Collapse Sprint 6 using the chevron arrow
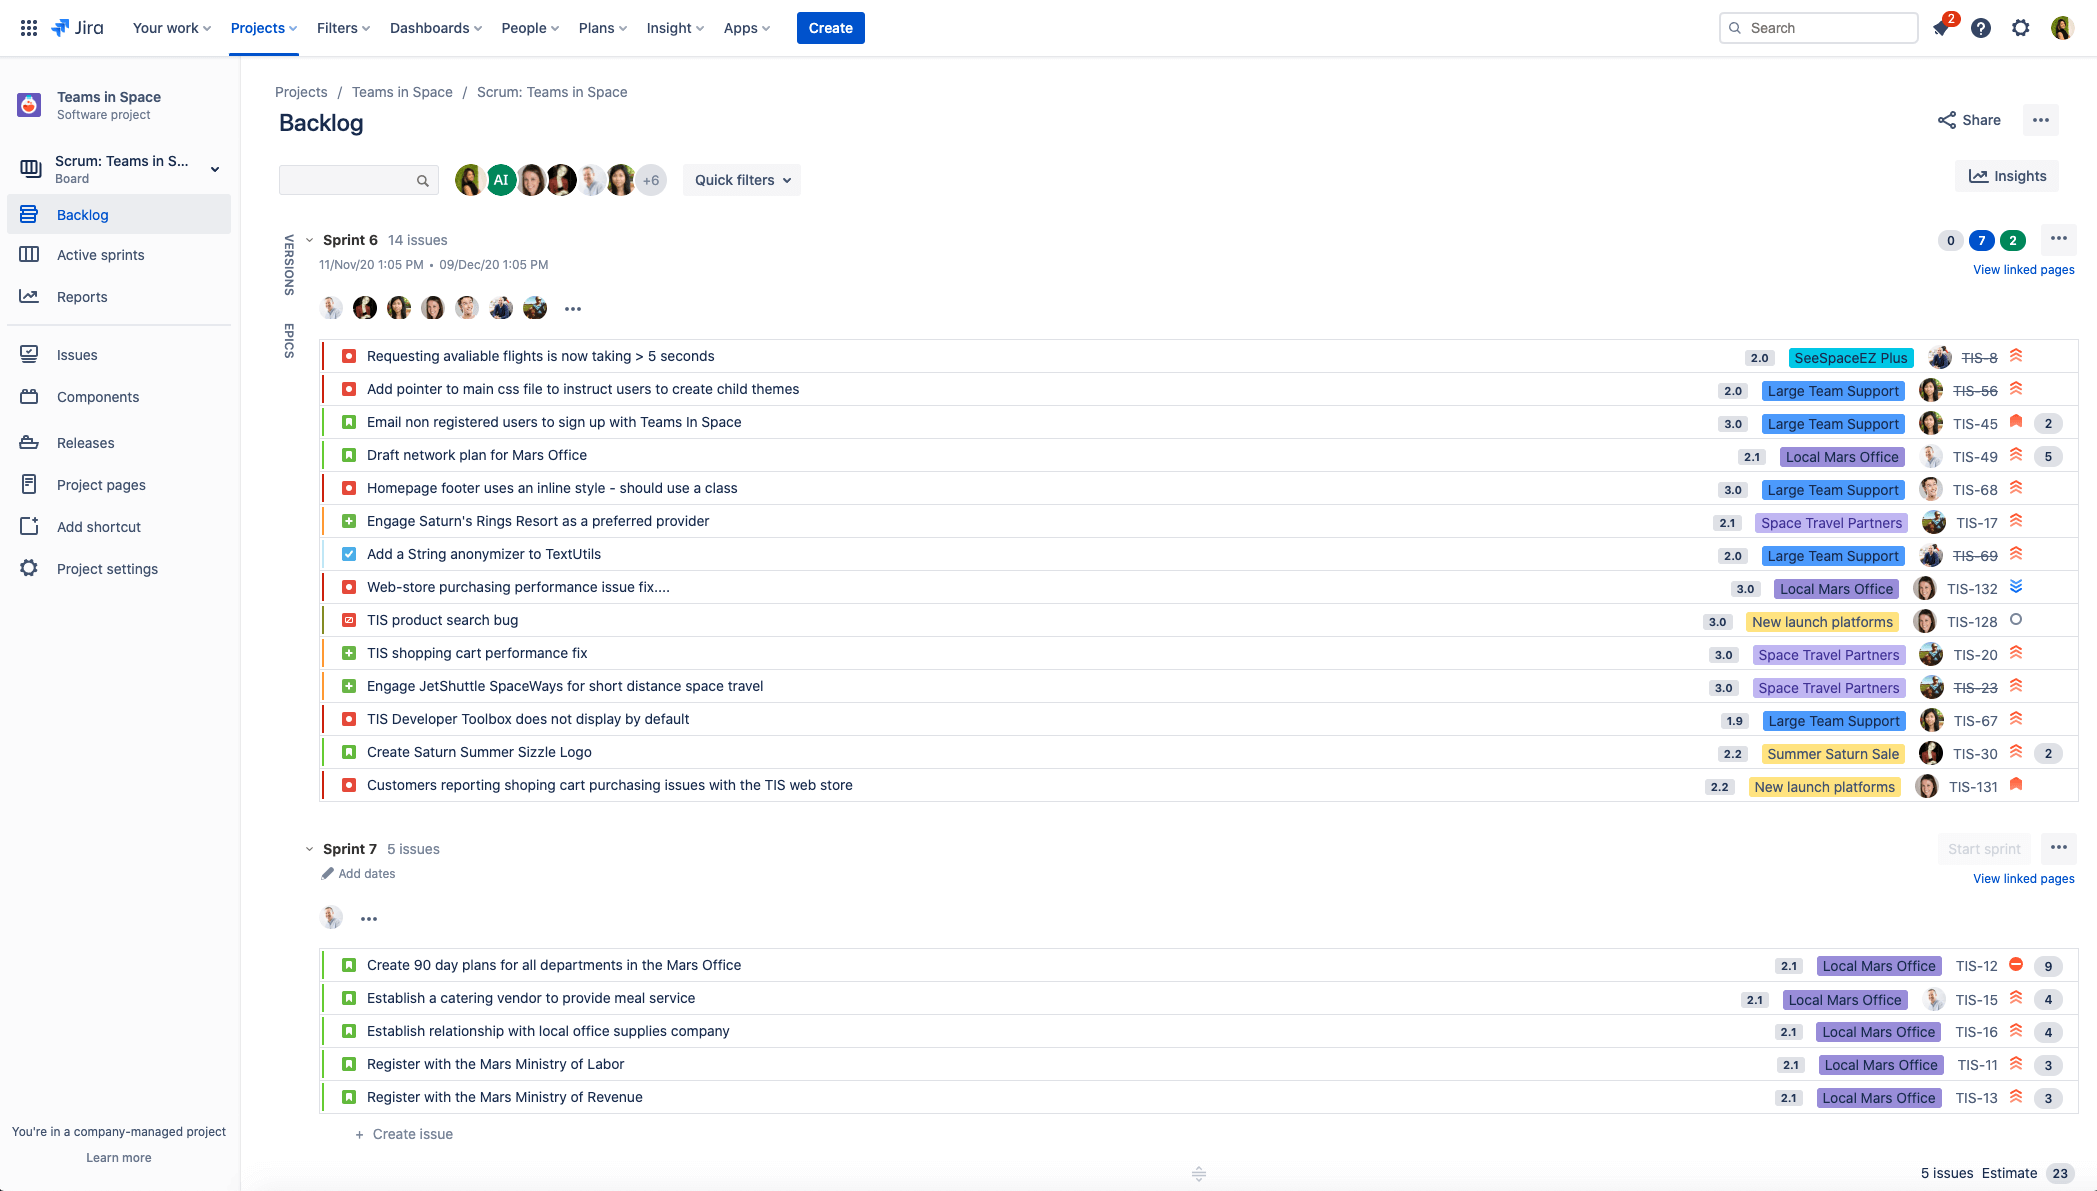2097x1191 pixels. pyautogui.click(x=310, y=239)
